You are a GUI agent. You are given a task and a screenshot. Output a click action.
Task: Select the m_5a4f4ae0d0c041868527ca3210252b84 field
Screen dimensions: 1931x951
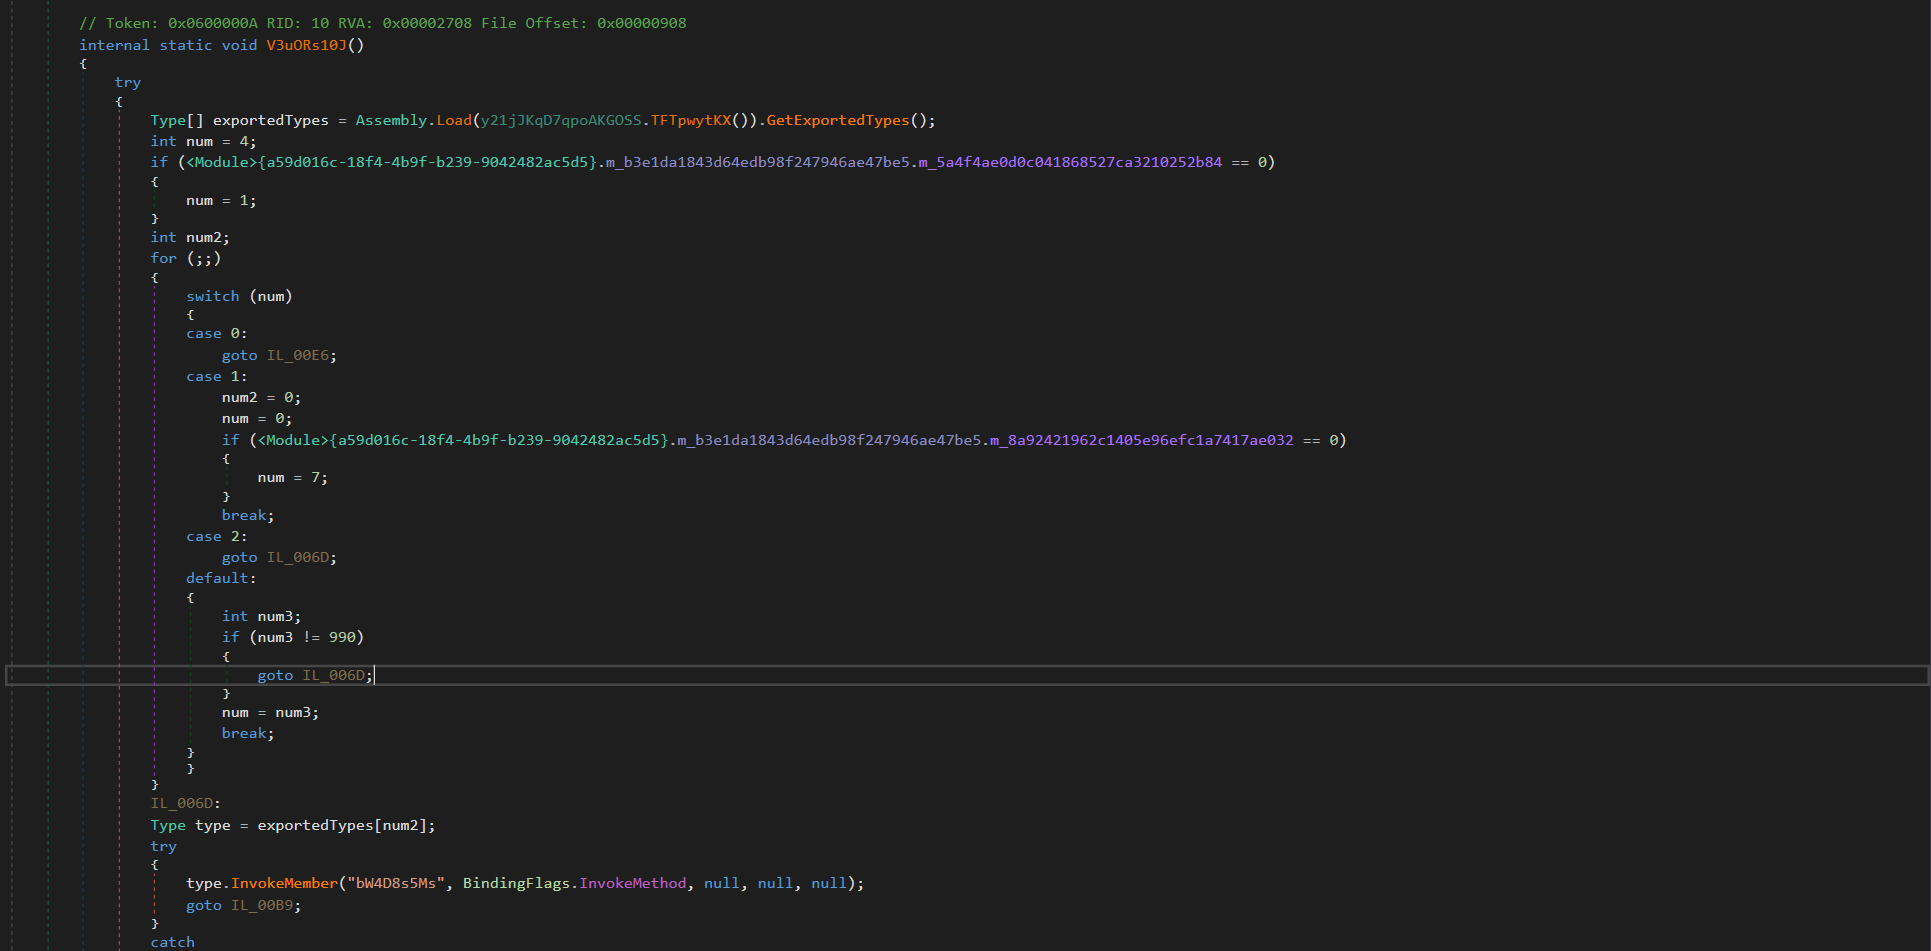[x=1070, y=162]
